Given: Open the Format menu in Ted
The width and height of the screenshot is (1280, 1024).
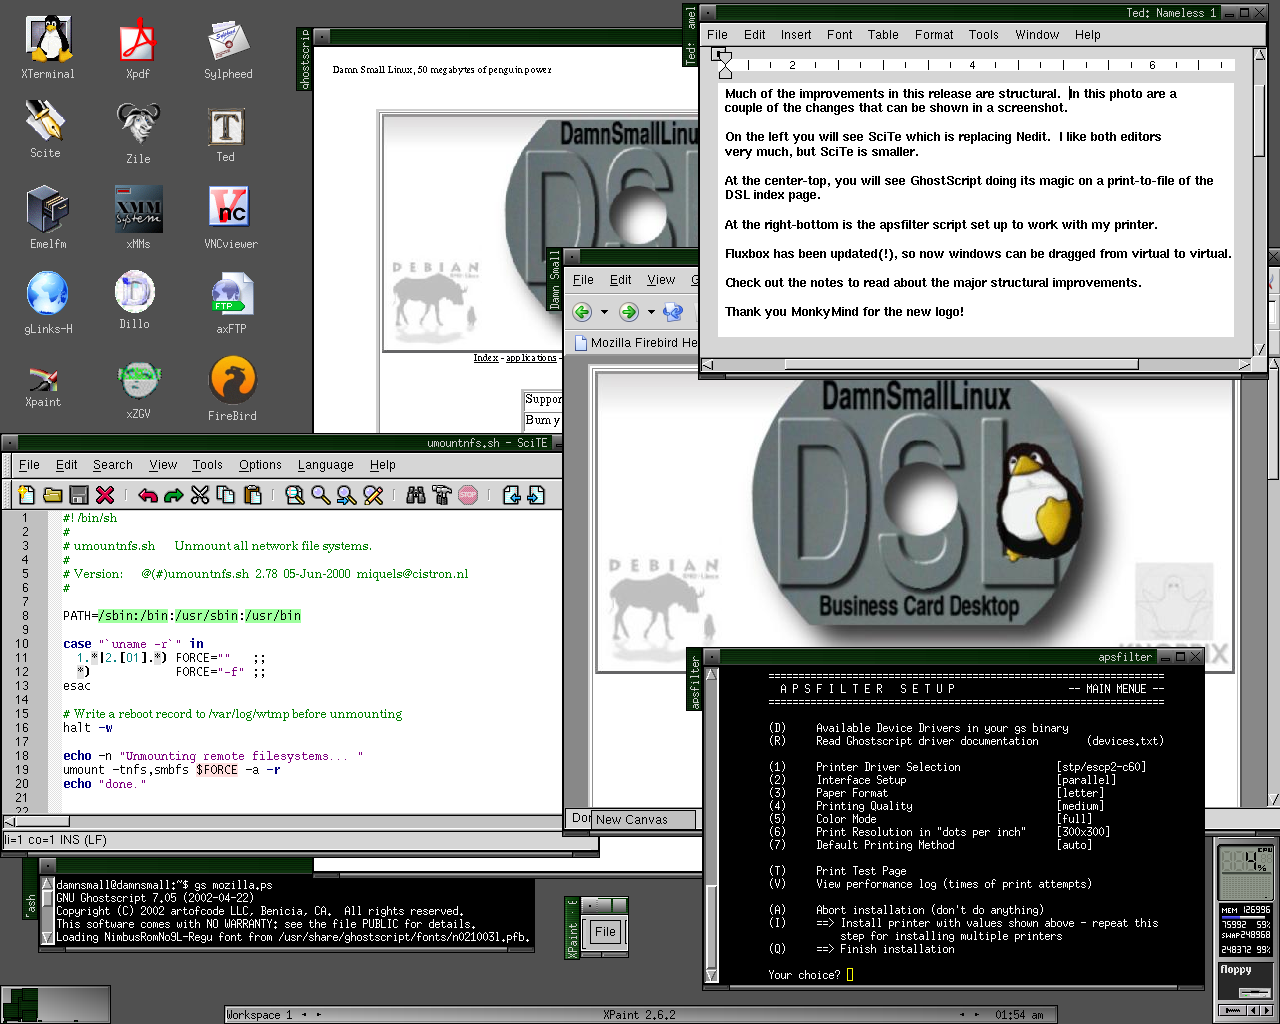Looking at the screenshot, I should (x=934, y=34).
